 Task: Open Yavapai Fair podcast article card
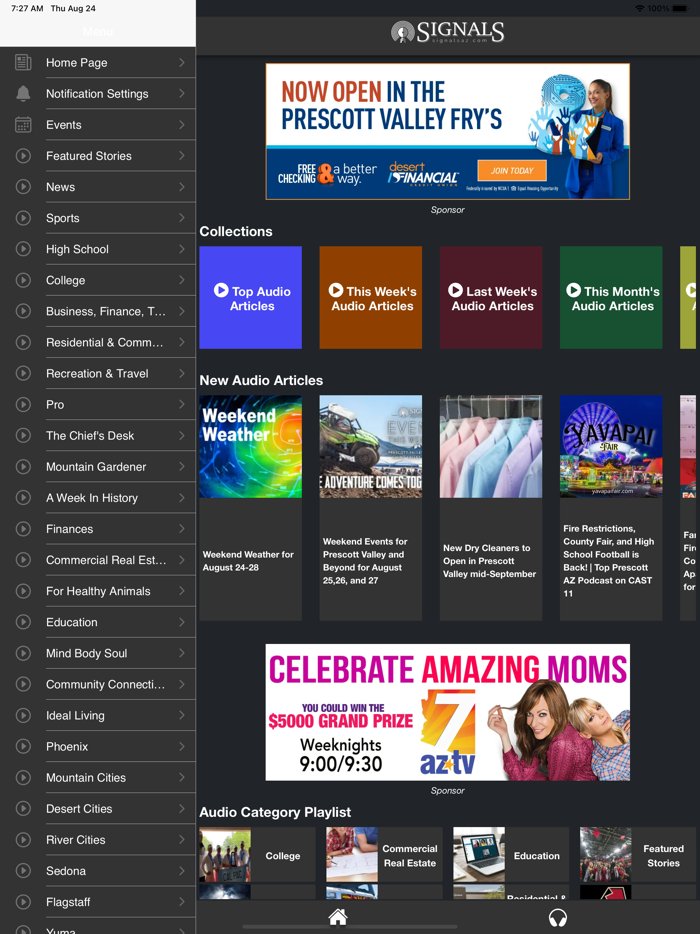(611, 508)
